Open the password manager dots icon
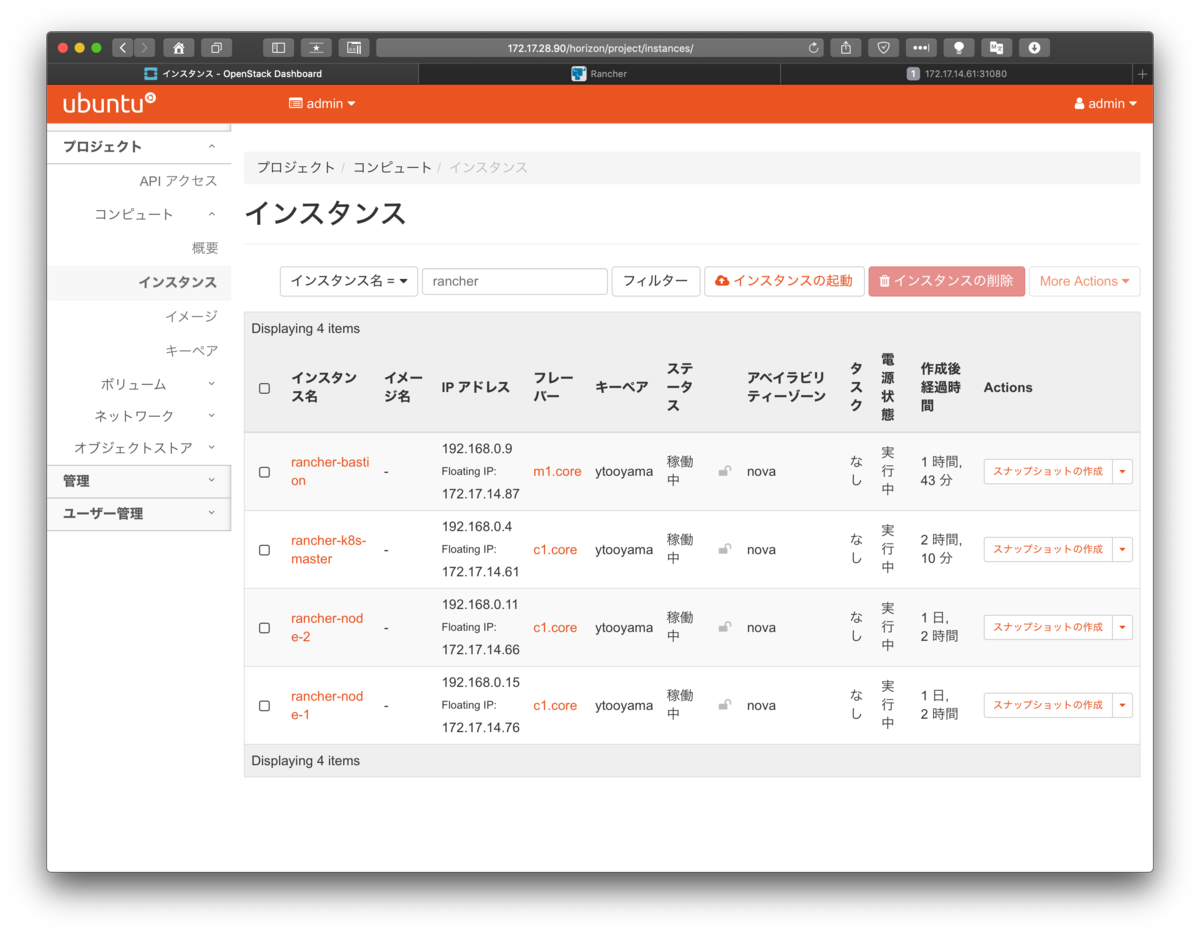1200x934 pixels. 921,48
